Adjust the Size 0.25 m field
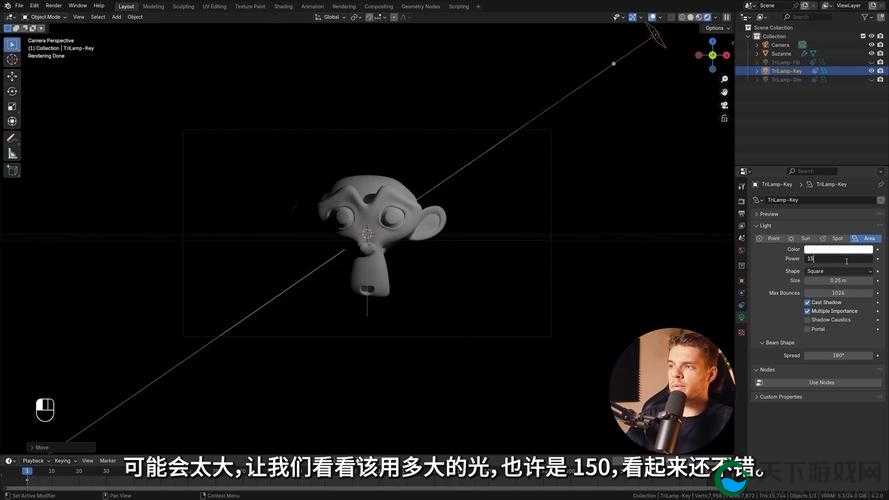 point(839,281)
